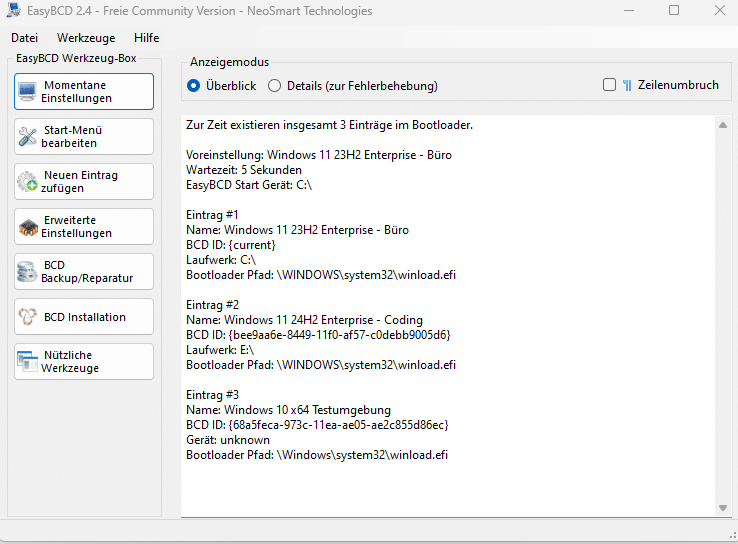The width and height of the screenshot is (738, 544).
Task: Click the 'EasyBCD Start Gerät: C:\' line
Action: pyautogui.click(x=249, y=185)
